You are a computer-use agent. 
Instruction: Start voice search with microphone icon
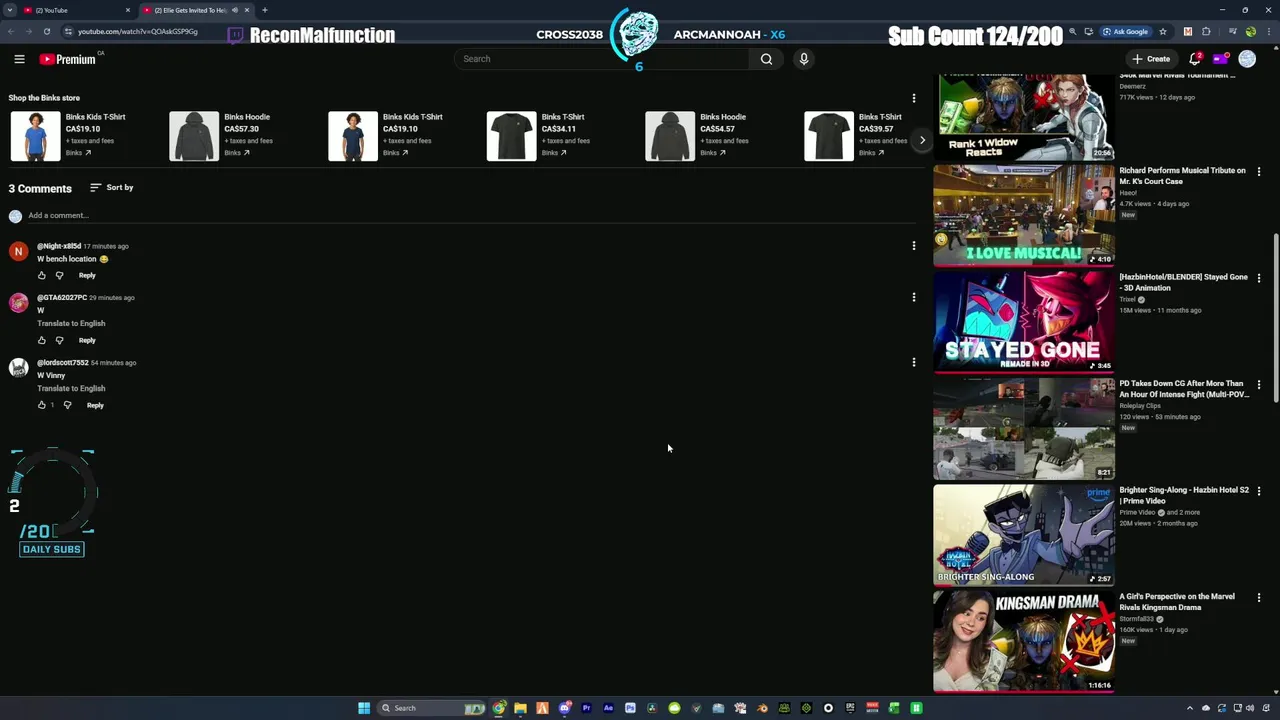(803, 59)
